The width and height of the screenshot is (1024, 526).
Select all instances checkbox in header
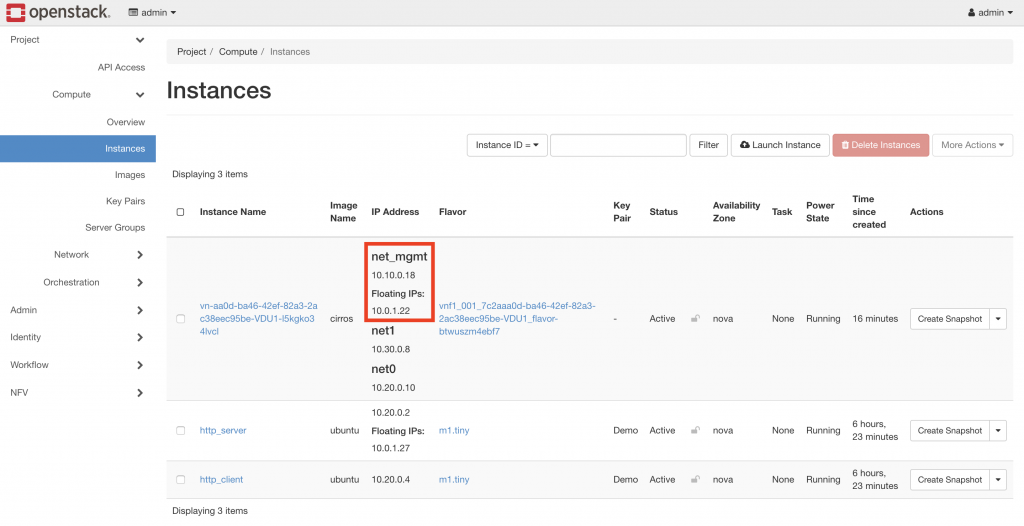180,212
